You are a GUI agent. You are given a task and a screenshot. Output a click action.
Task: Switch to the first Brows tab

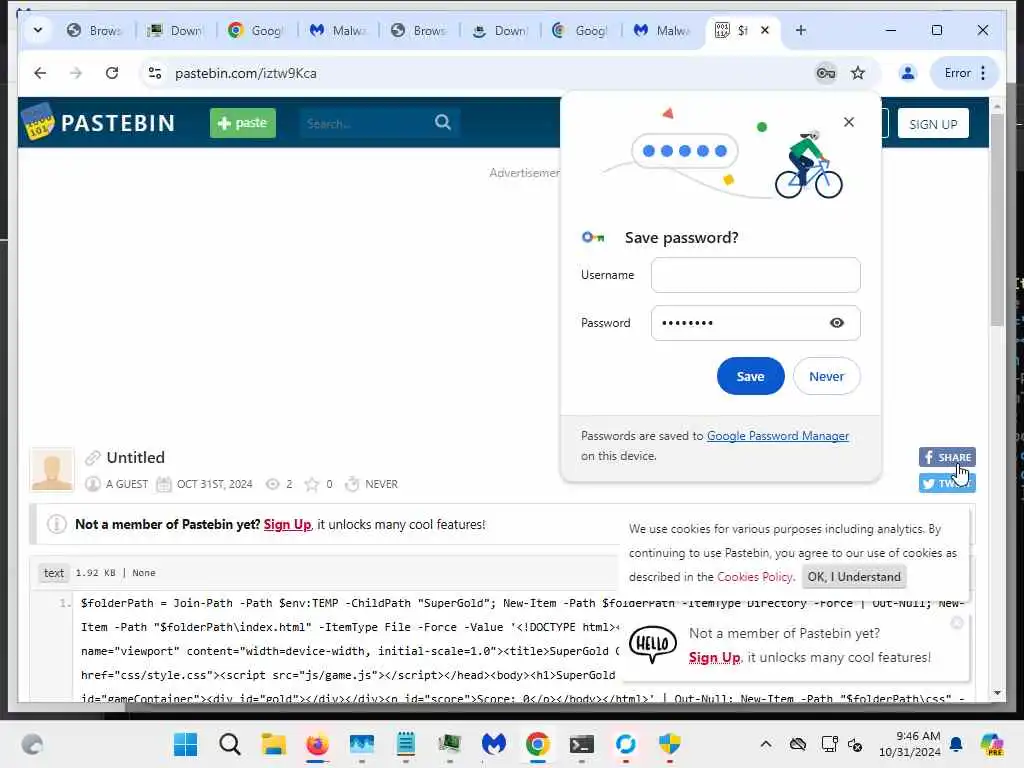[95, 31]
